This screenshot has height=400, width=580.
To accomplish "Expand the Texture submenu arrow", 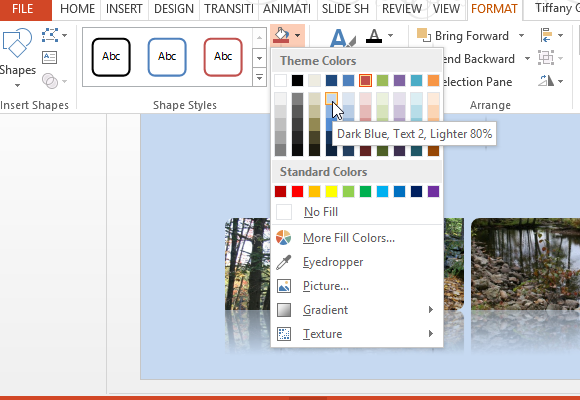I will [x=430, y=334].
